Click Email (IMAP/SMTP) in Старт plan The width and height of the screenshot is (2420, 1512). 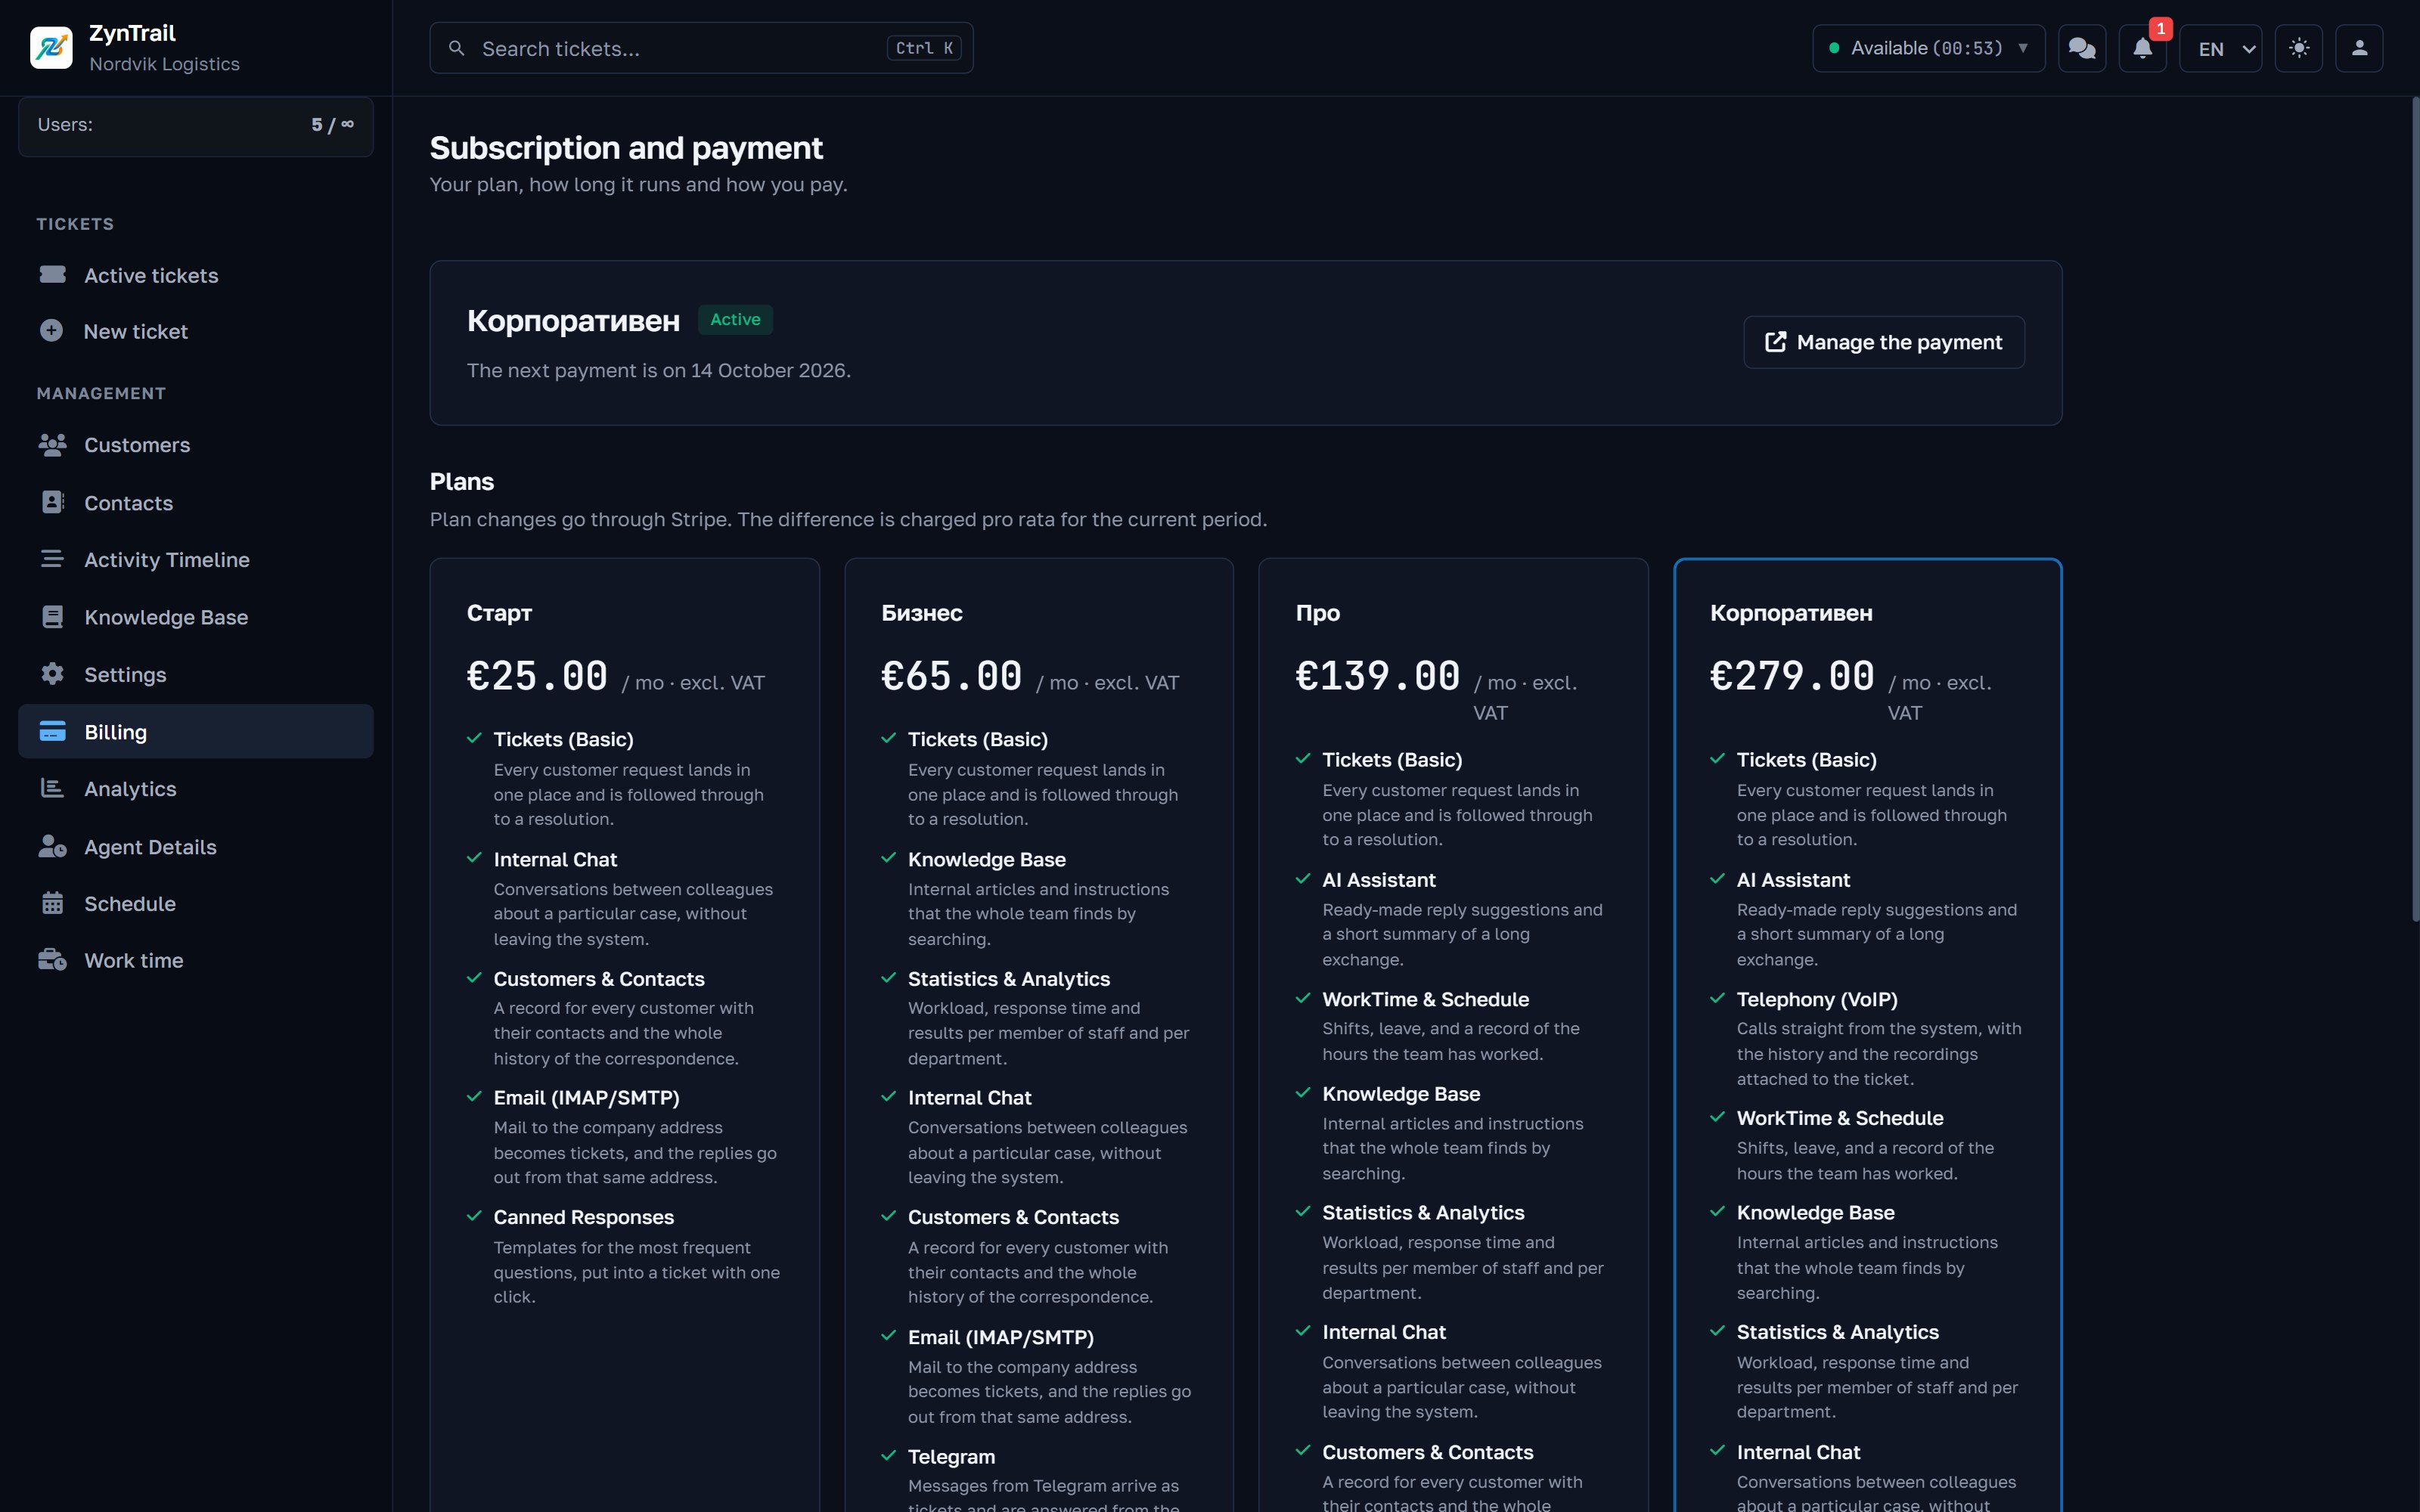pyautogui.click(x=586, y=1098)
